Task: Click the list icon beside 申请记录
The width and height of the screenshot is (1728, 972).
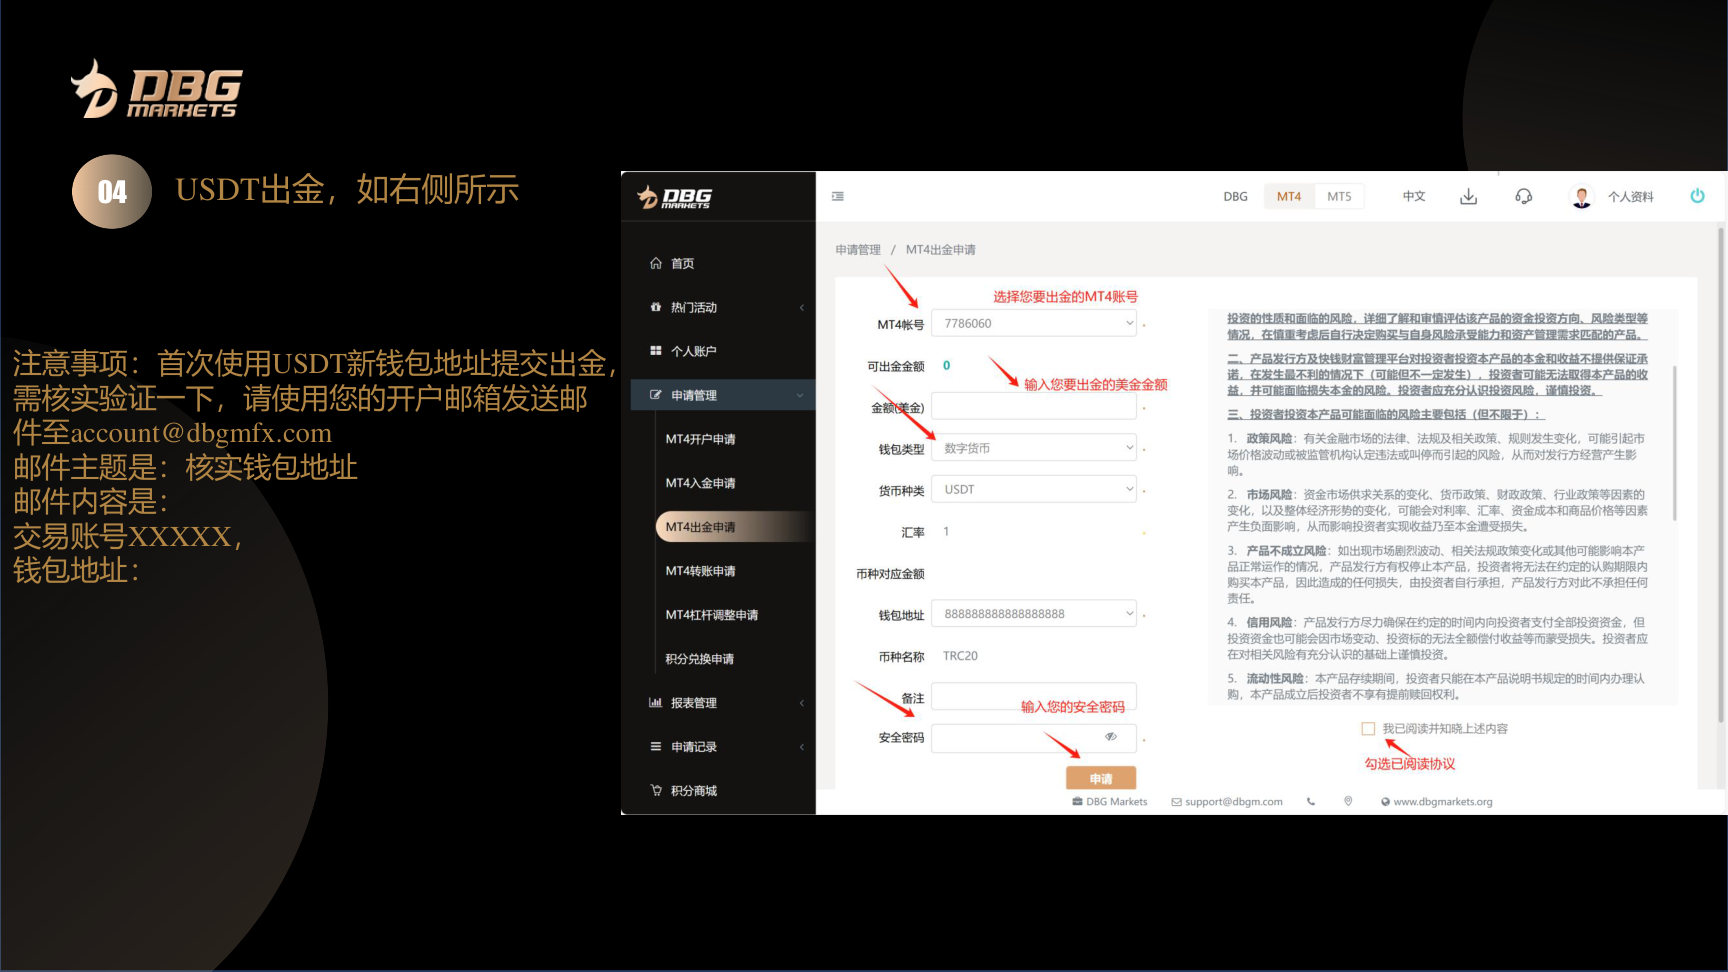Action: coord(656,747)
